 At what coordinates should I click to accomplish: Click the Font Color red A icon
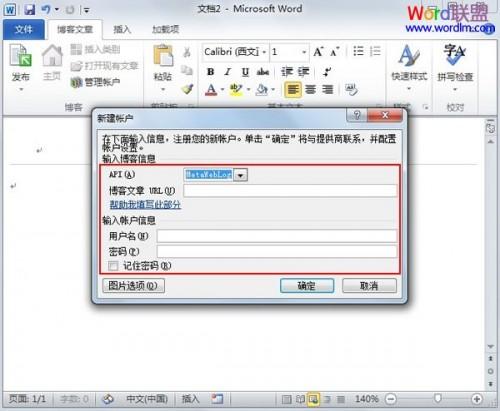(211, 89)
